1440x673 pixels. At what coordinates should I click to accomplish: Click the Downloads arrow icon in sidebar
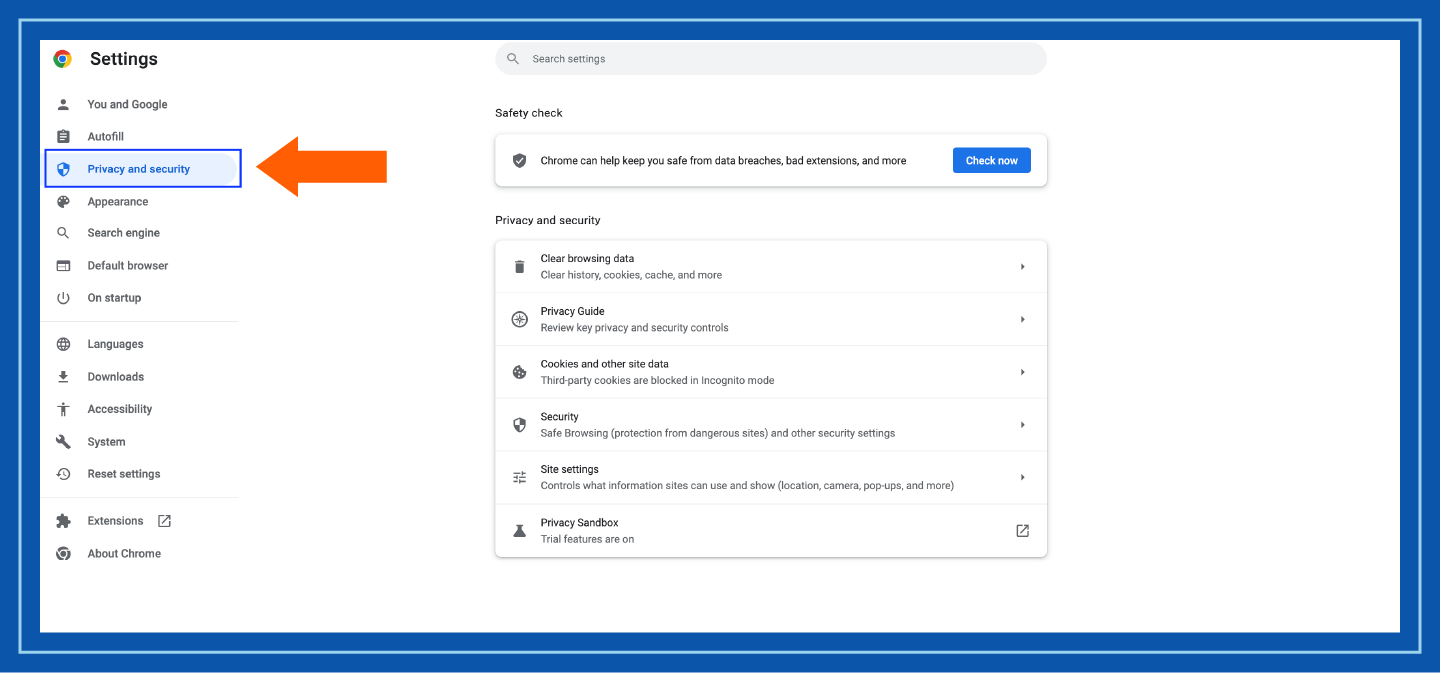(63, 377)
